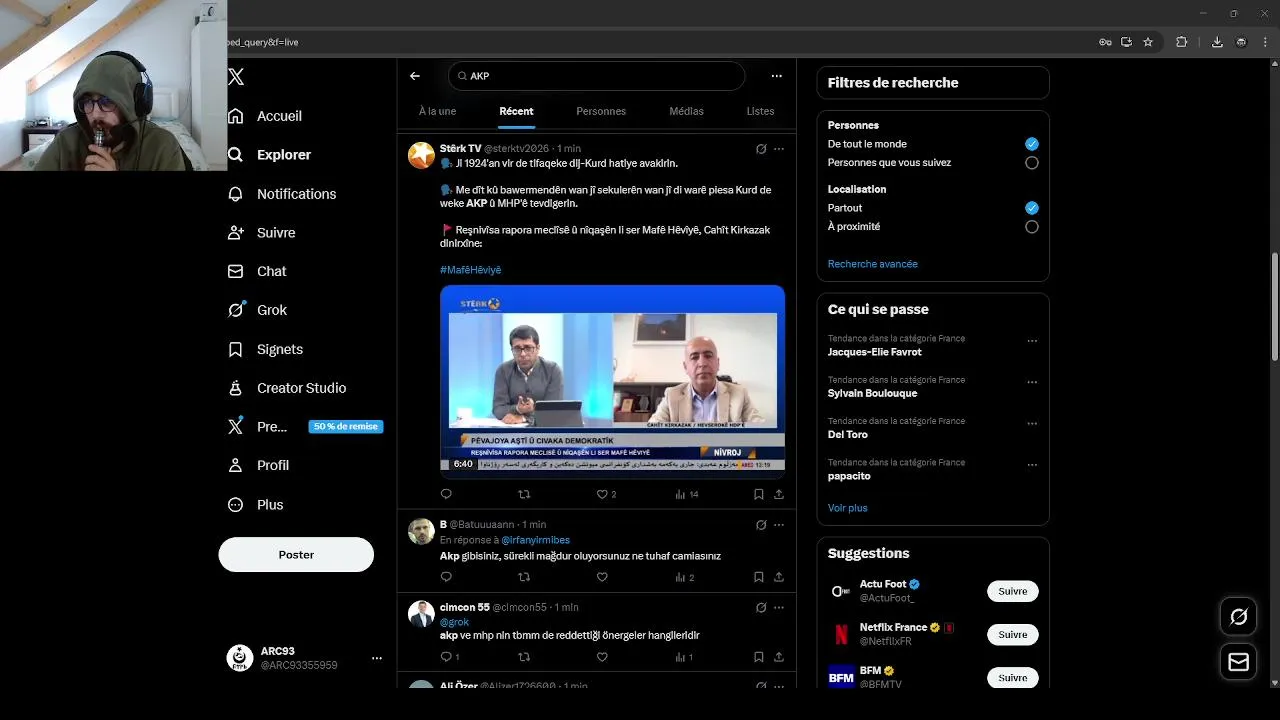
Task: Bookmark this page with browser star
Action: tap(1148, 42)
